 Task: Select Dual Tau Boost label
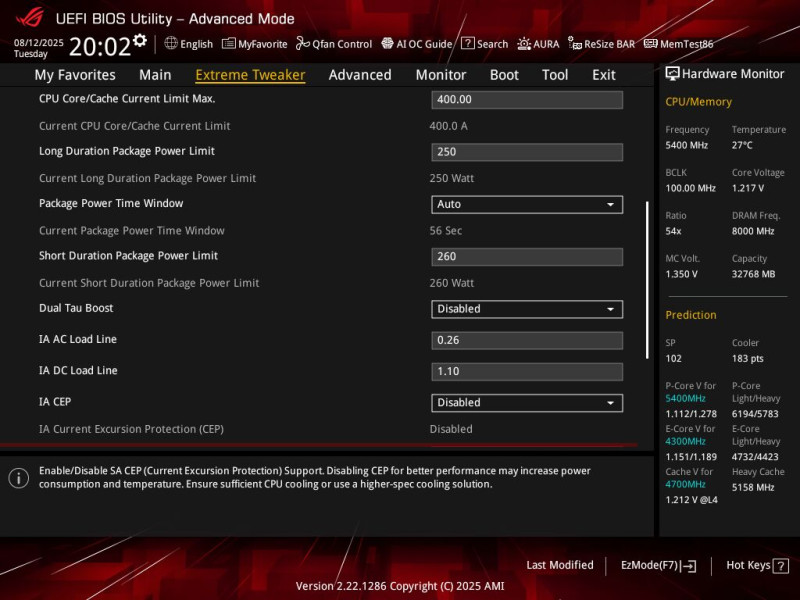76,308
